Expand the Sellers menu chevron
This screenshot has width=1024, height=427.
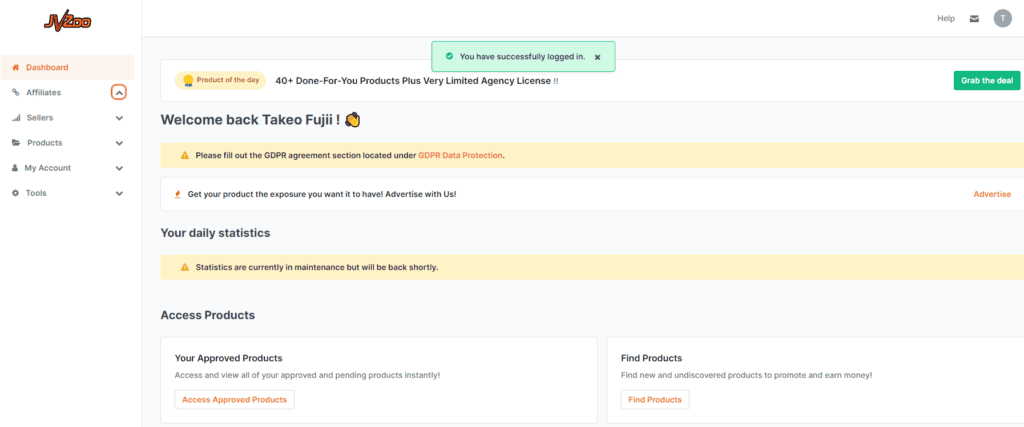119,118
